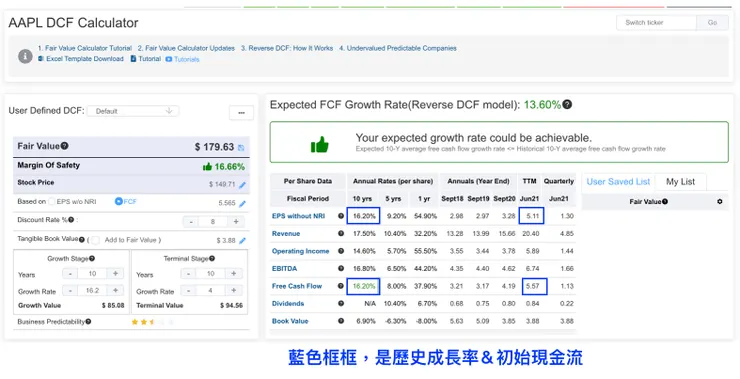This screenshot has height=379, width=740.
Task: Click the Free Cash Flow 16.20% 10 yrs cell
Action: coord(363,286)
